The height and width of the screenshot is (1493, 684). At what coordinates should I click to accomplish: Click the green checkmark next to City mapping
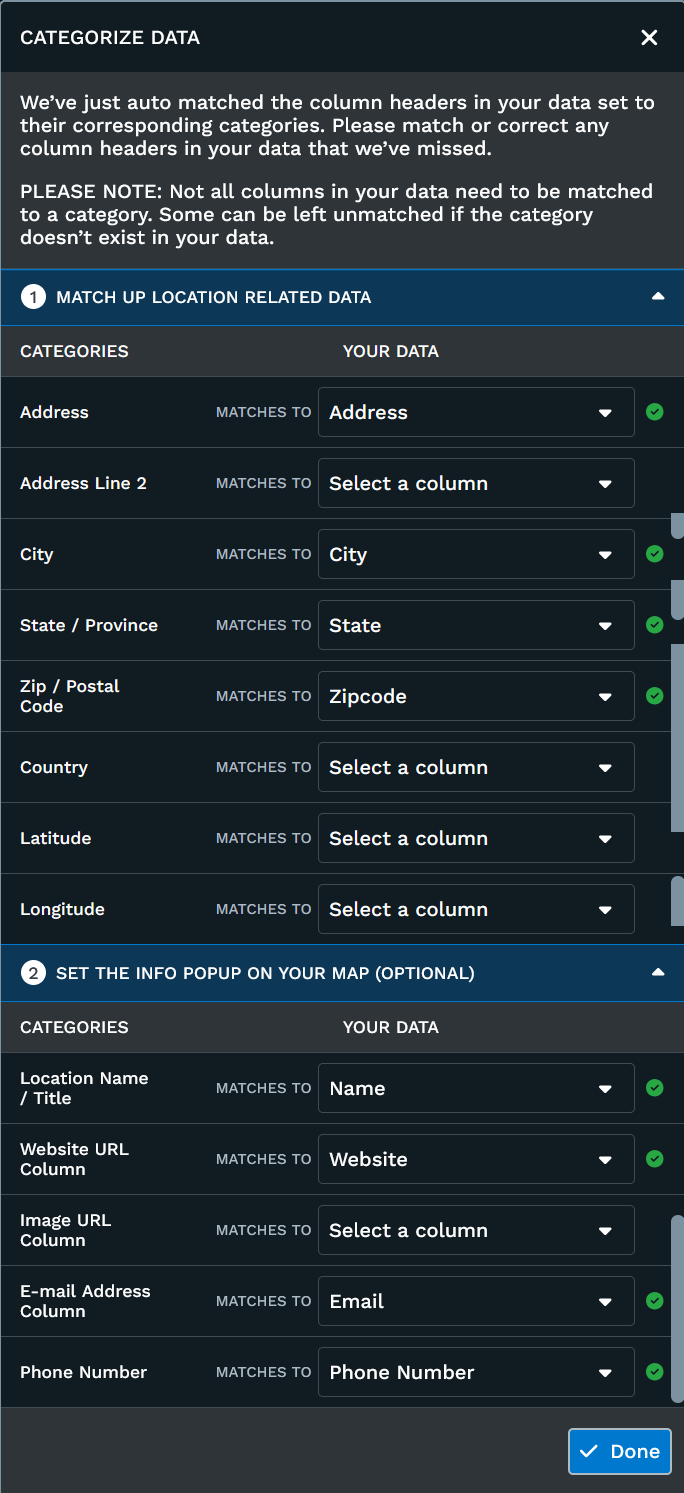pos(655,554)
